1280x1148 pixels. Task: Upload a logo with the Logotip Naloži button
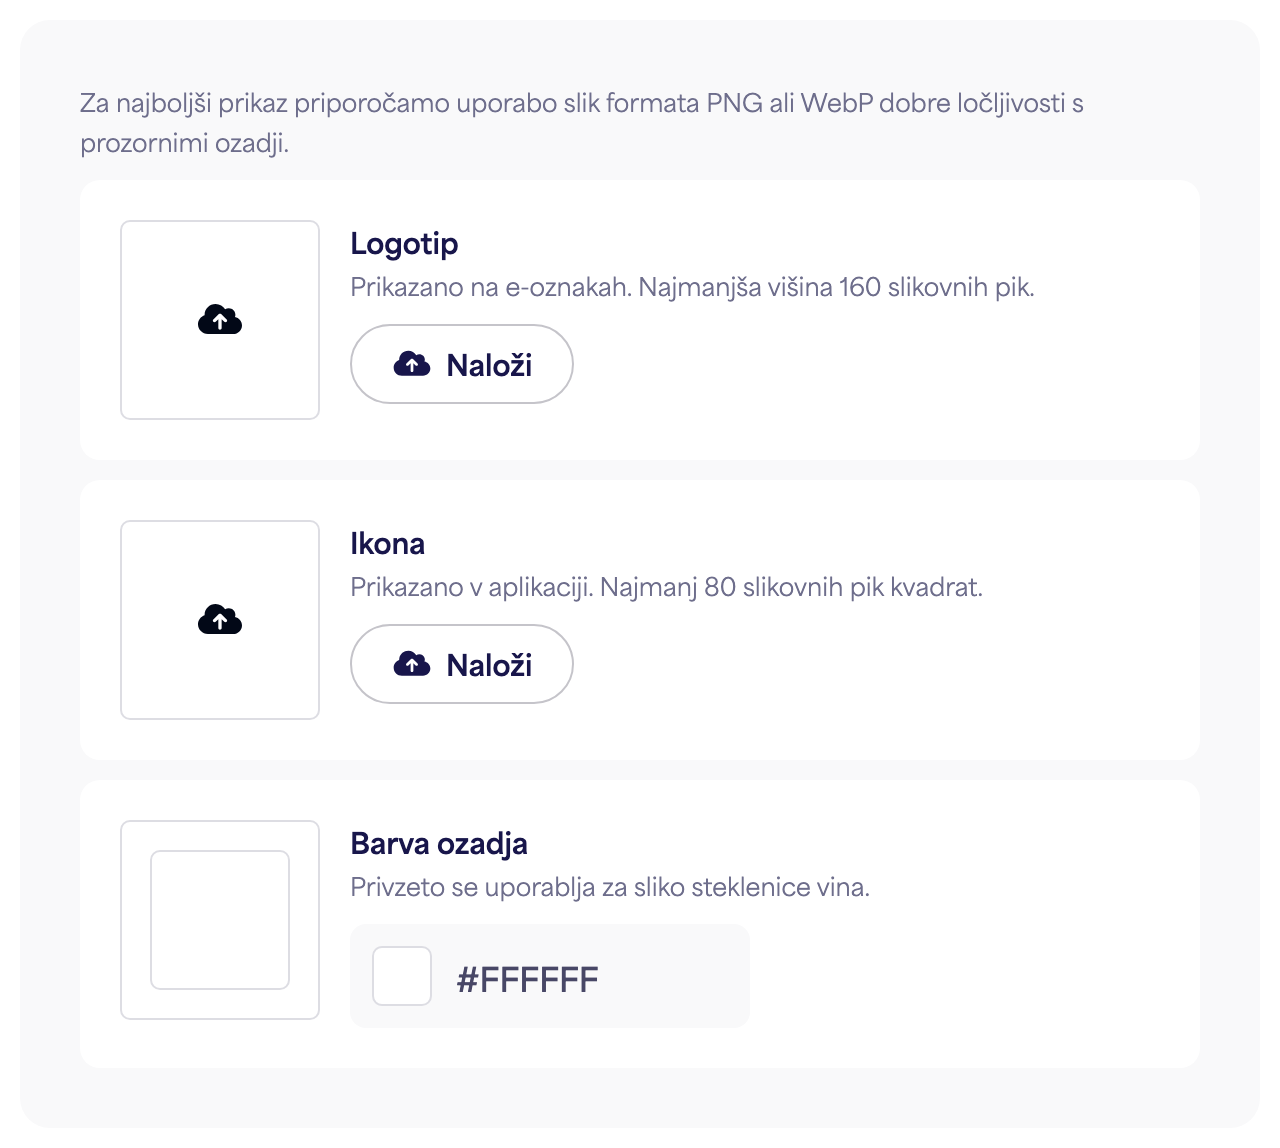click(x=462, y=364)
